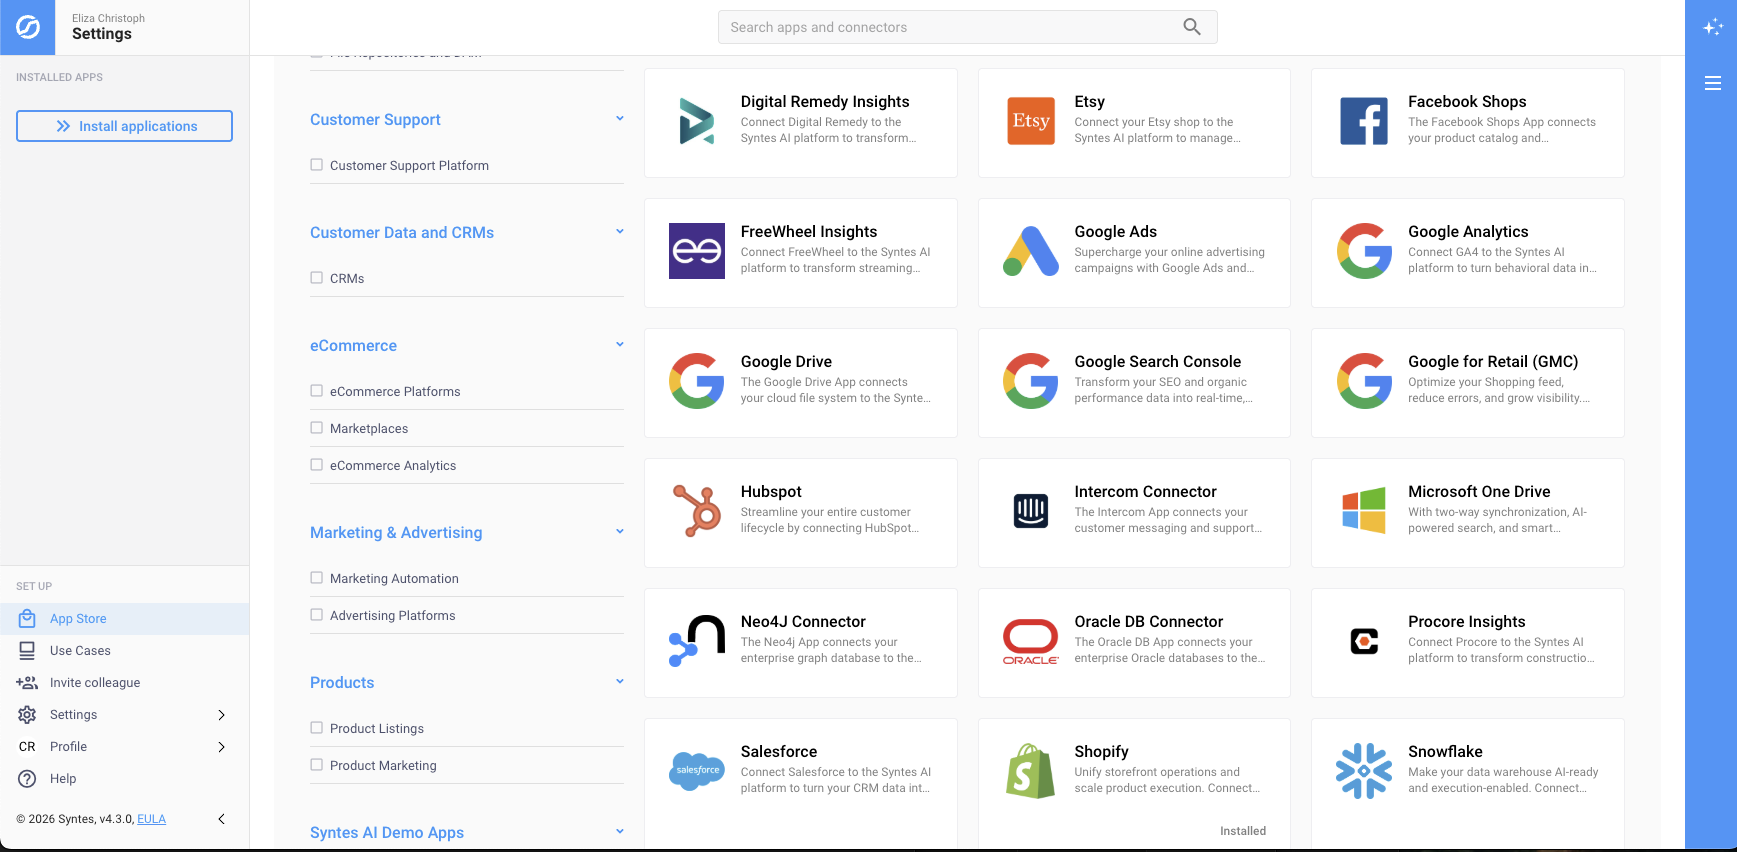Focus the Search apps and connectors field
This screenshot has height=852, width=1737.
(950, 27)
